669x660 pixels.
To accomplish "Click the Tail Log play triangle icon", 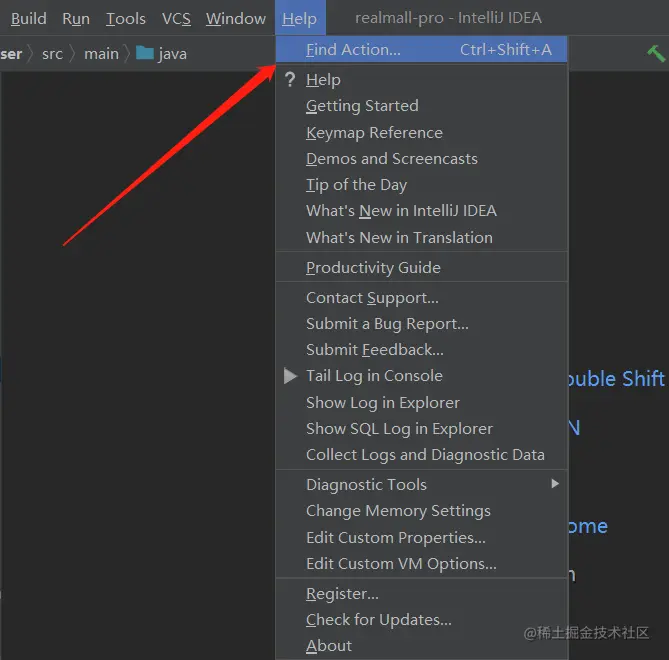I will click(291, 376).
